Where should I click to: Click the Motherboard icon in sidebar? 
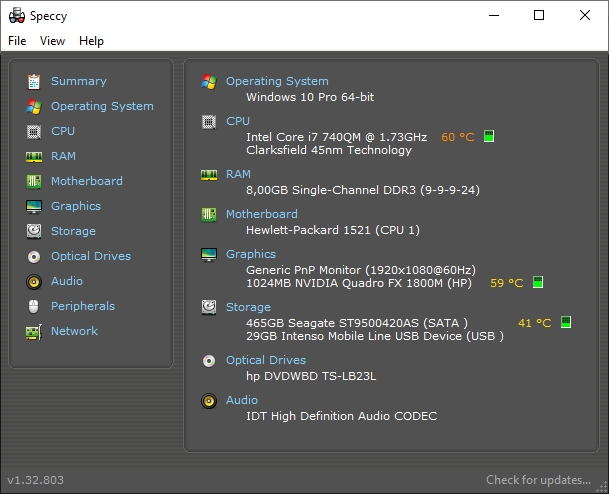(x=34, y=181)
